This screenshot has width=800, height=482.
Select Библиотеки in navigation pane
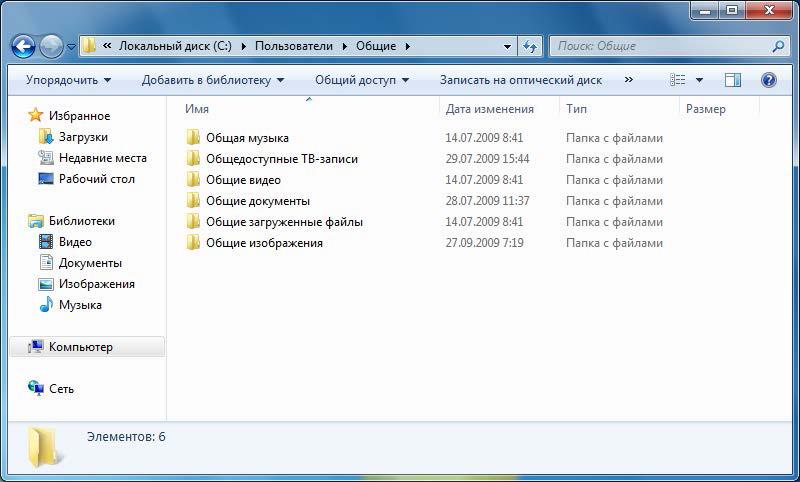[x=82, y=221]
